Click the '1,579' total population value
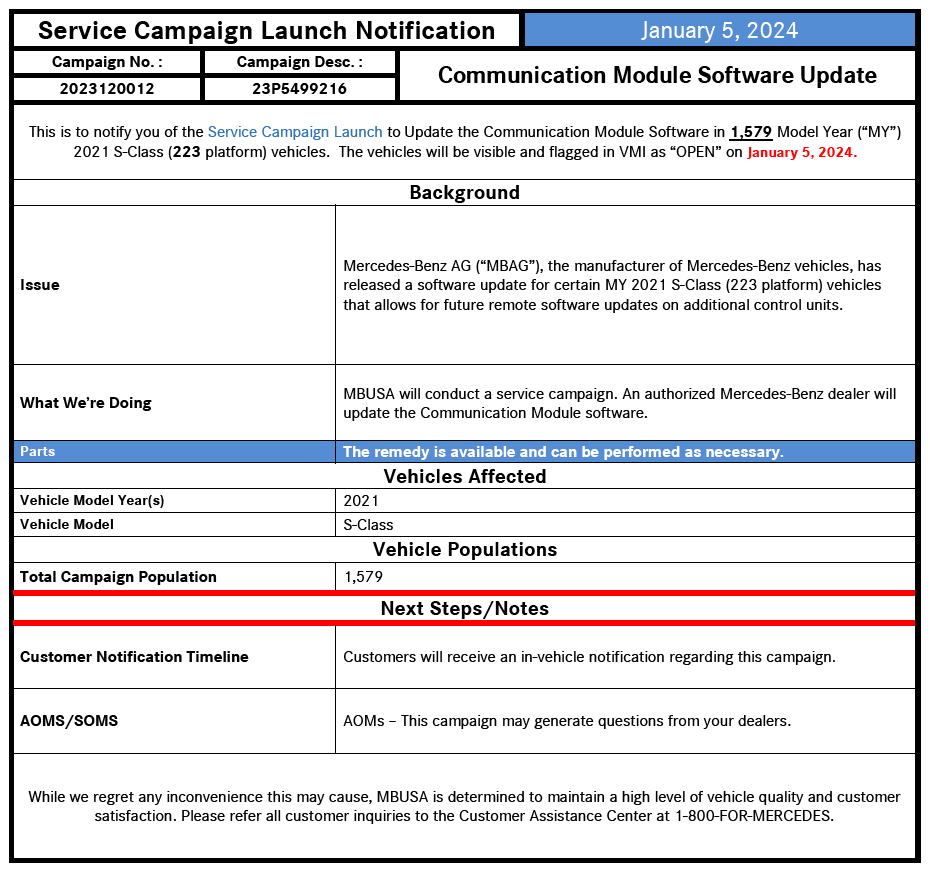 [x=363, y=577]
